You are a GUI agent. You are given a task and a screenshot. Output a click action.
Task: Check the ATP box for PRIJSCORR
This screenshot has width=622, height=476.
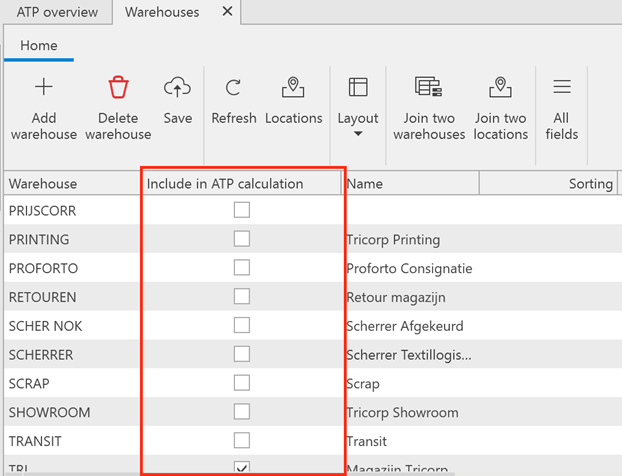click(x=242, y=210)
